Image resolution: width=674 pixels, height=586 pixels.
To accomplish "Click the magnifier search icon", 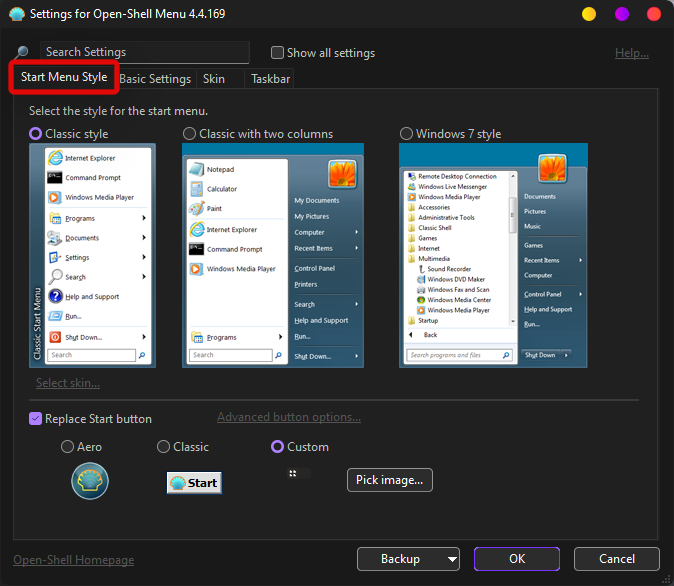I will coord(22,52).
